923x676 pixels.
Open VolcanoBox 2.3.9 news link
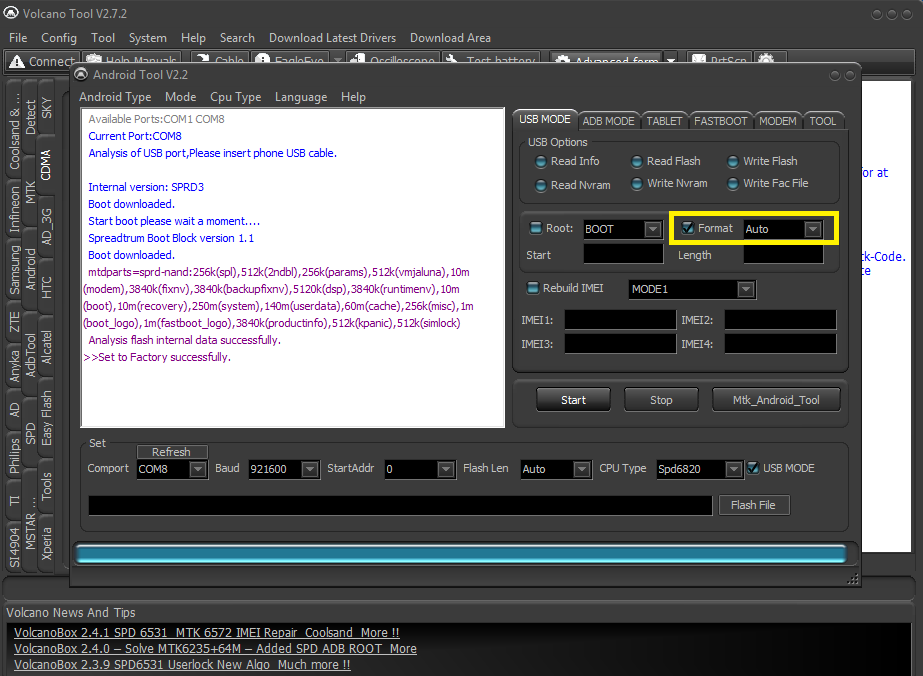182,664
